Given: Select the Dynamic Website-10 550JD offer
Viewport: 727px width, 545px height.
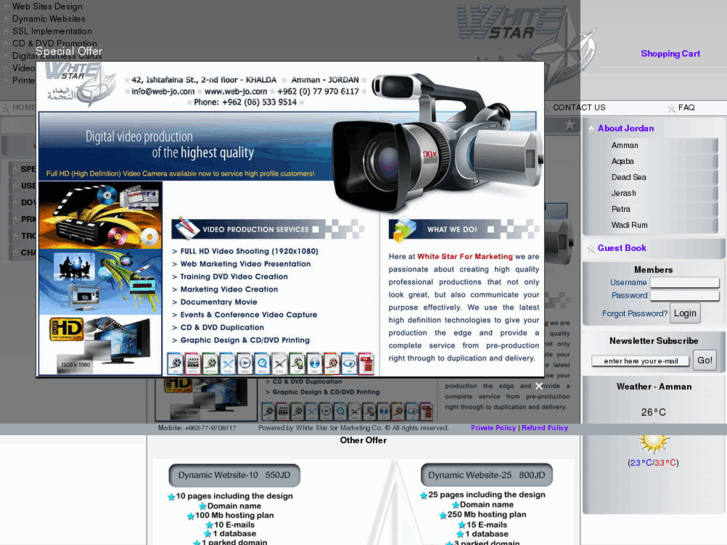Looking at the screenshot, I should [x=234, y=475].
